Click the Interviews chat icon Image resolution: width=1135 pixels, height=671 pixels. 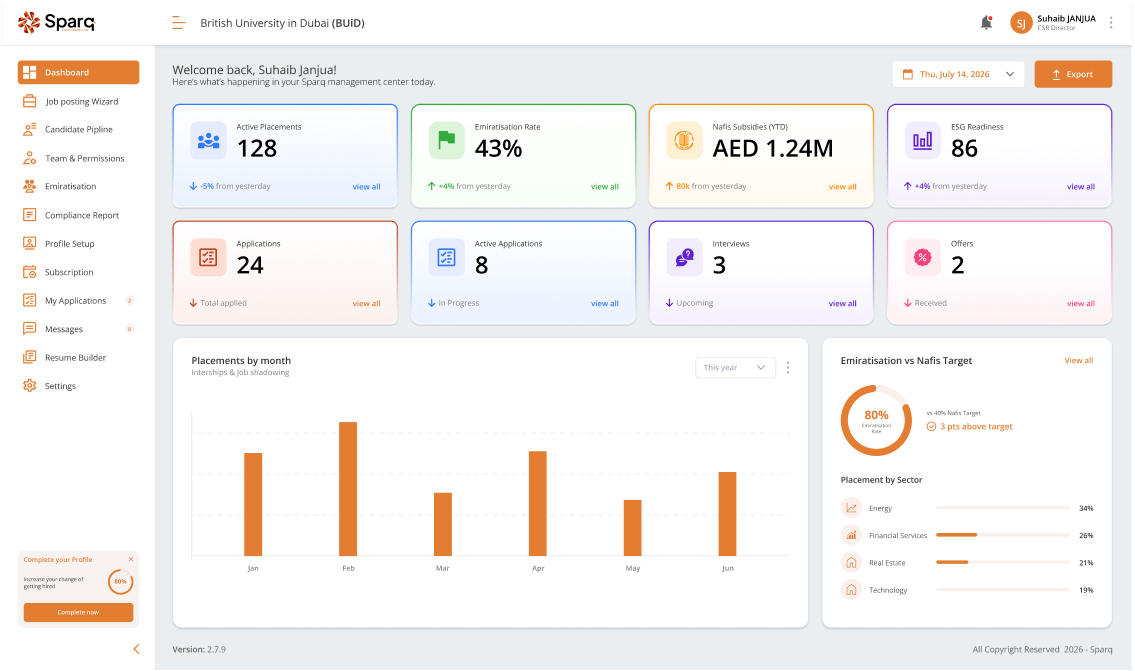coord(684,258)
